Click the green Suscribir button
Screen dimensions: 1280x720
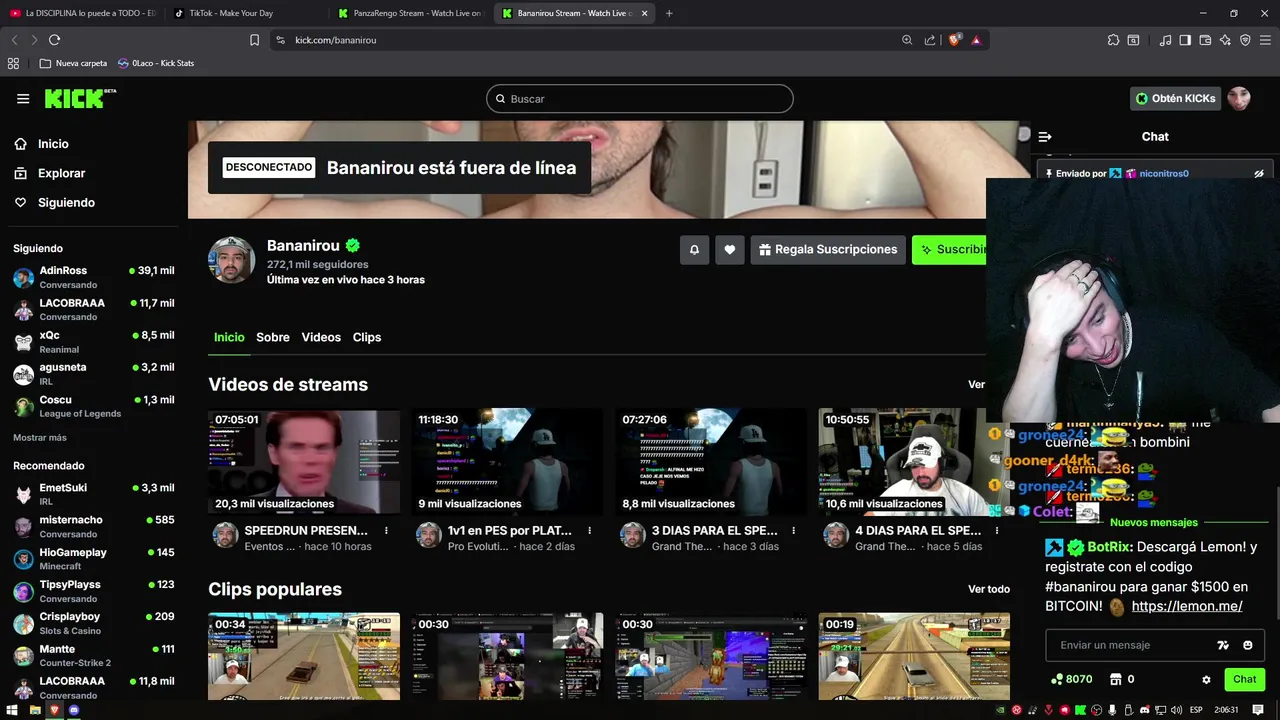[x=950, y=250]
